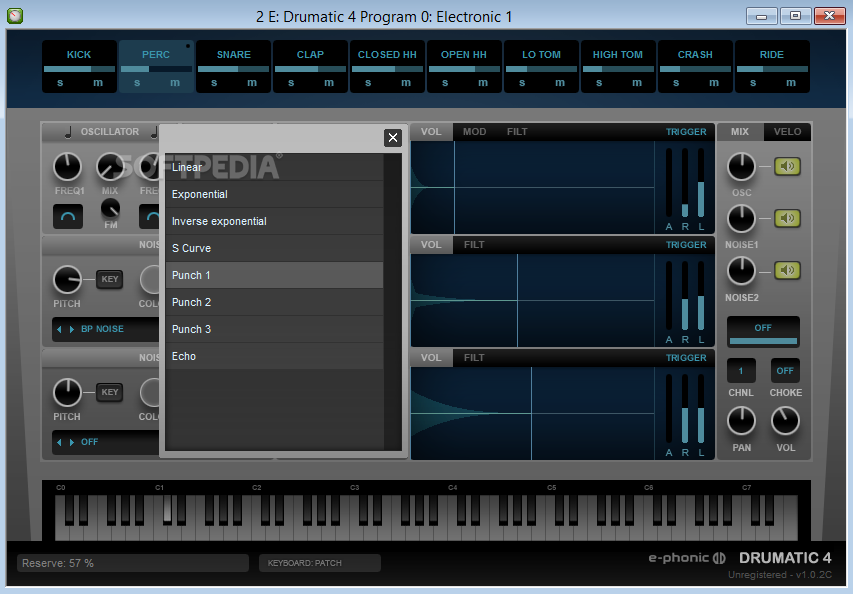Click the OSC mix knob
Image resolution: width=853 pixels, height=594 pixels.
[741, 167]
